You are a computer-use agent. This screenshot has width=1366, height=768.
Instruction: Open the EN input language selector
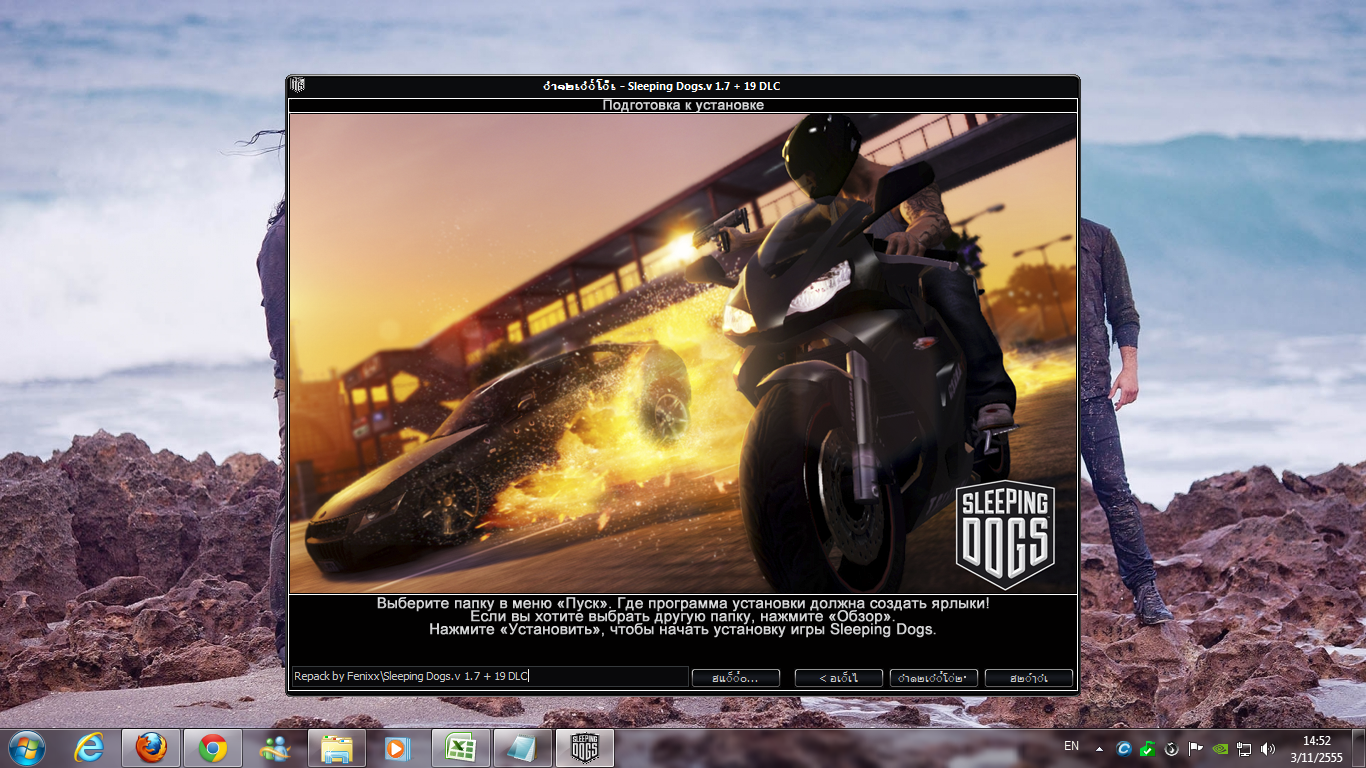tap(1071, 746)
